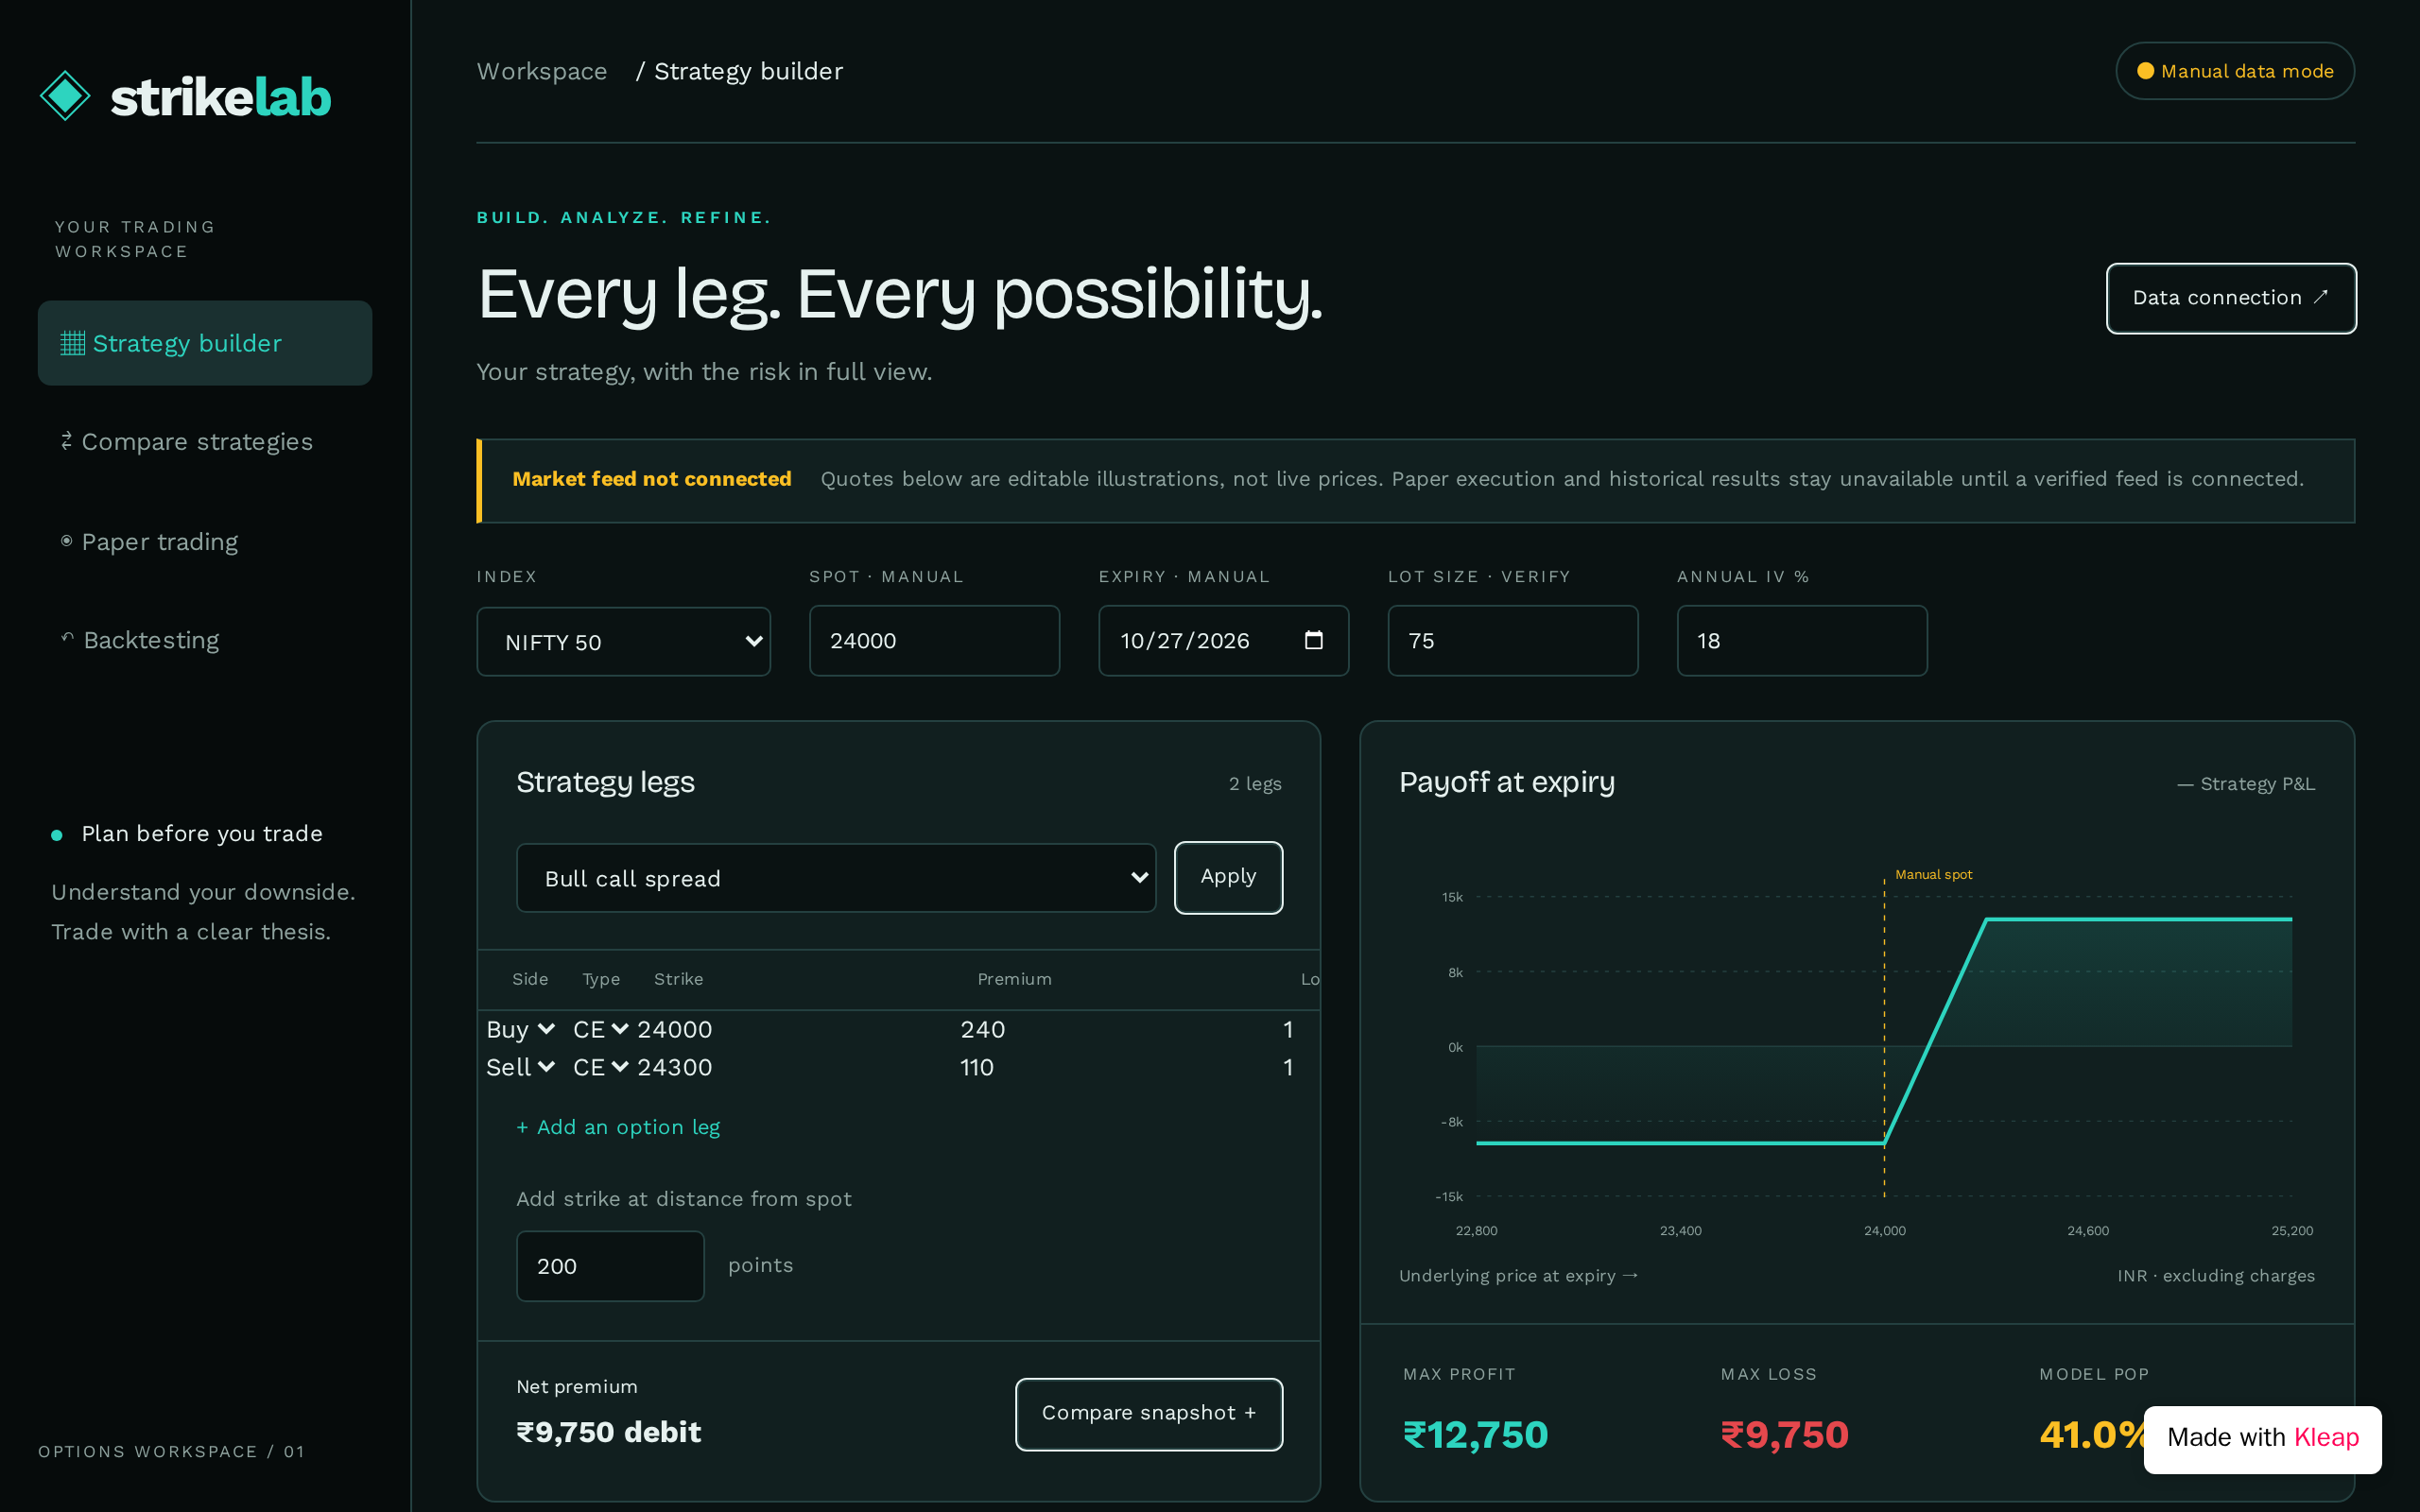Click the Compare snapshot + button
Screen dimensions: 2420x1512
(x=1149, y=1413)
